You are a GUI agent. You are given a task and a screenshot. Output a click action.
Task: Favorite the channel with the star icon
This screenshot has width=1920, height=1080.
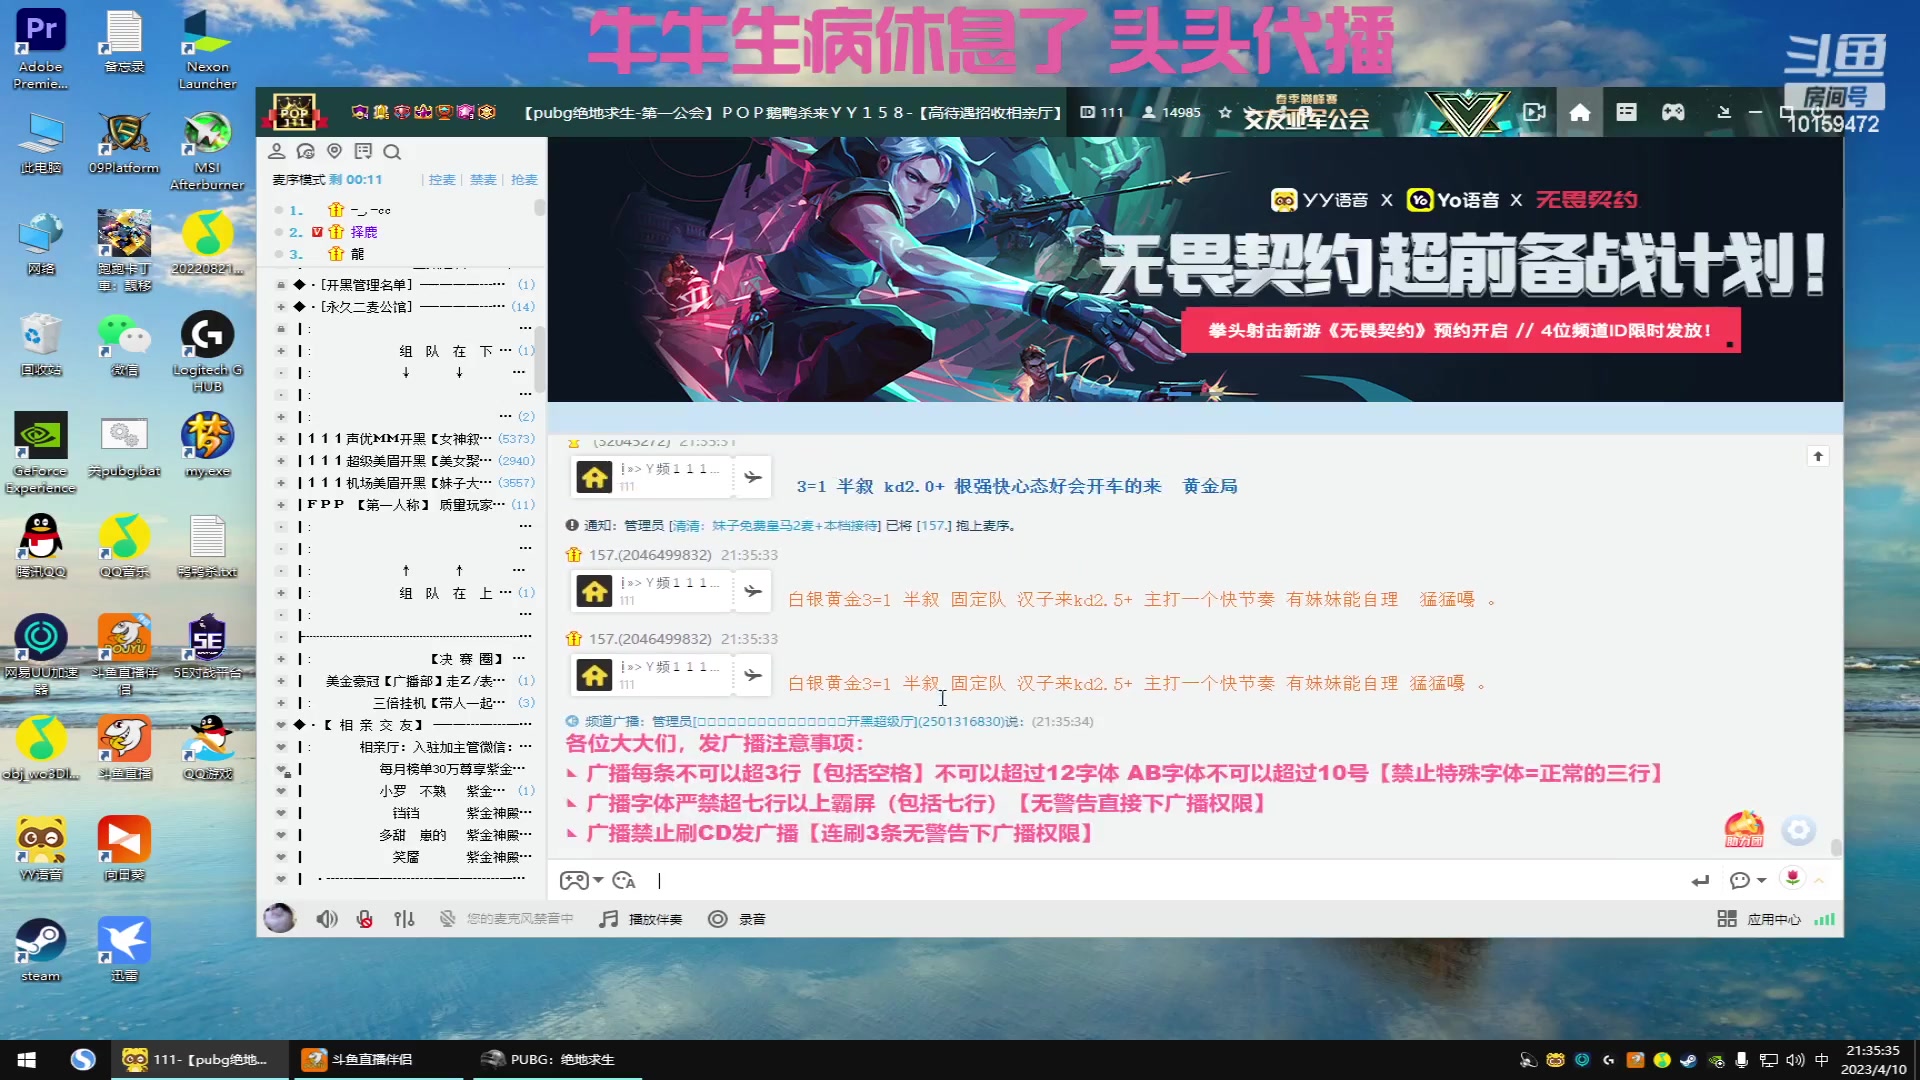pos(1225,112)
